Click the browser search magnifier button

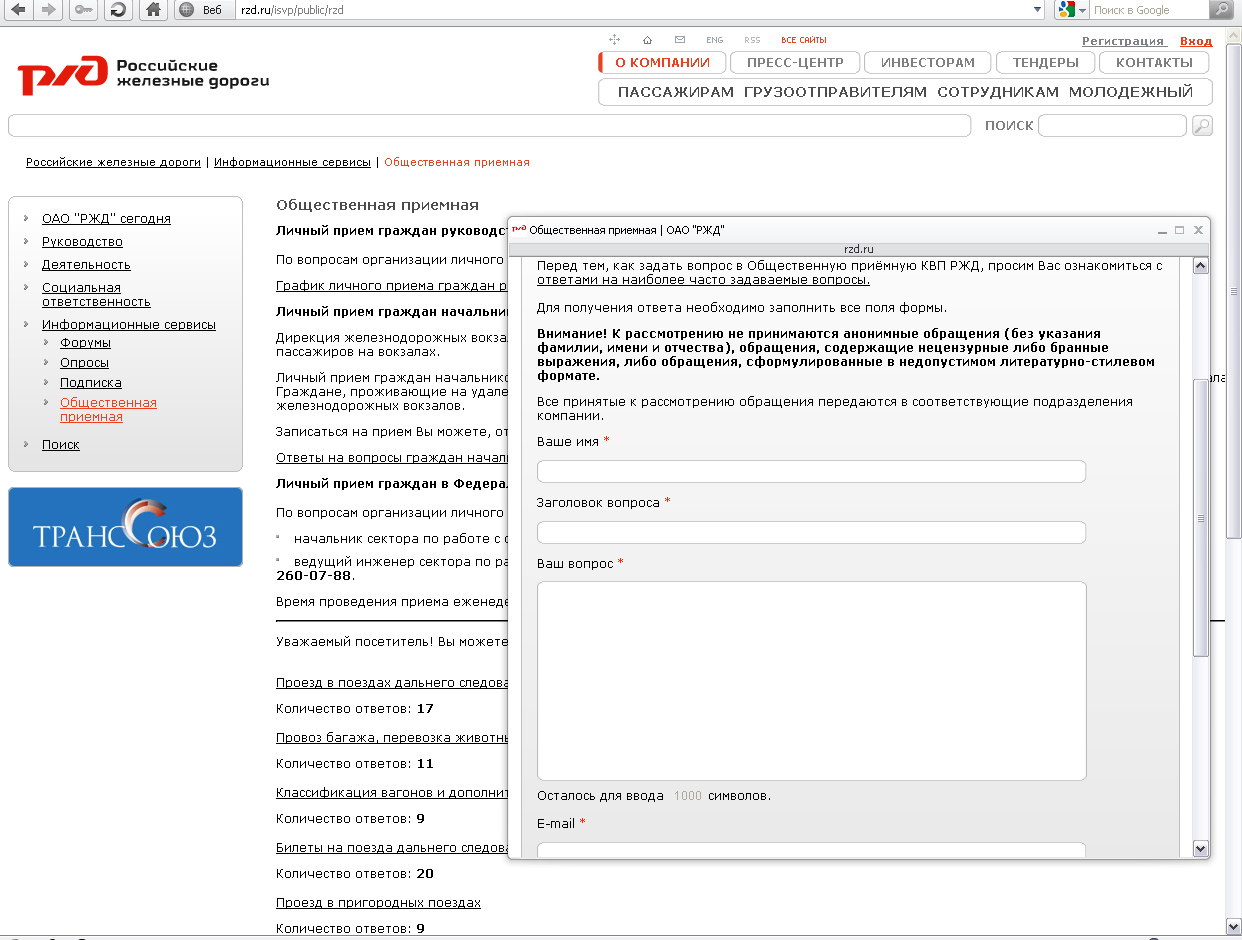(x=1221, y=10)
